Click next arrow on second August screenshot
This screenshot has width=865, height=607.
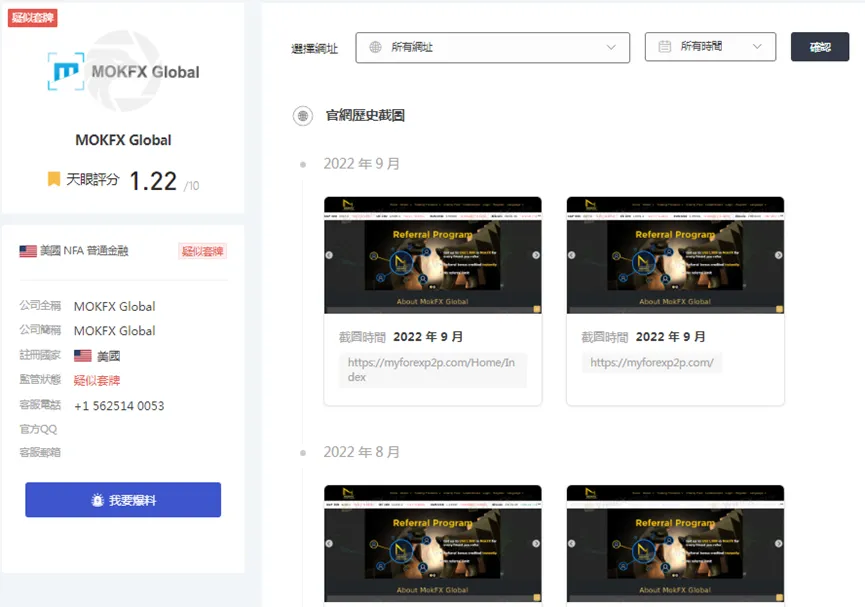click(778, 544)
